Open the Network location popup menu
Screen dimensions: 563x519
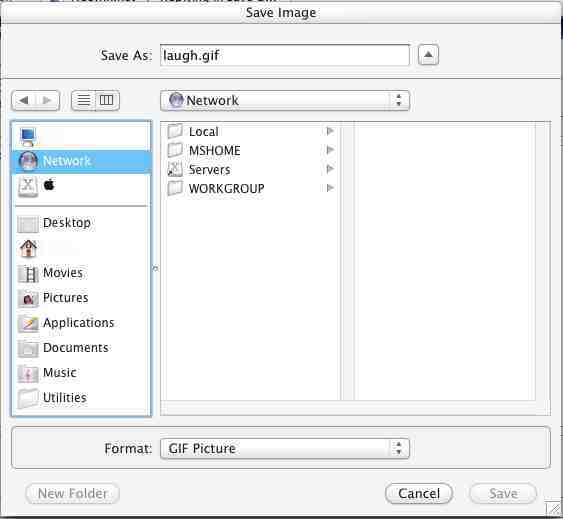click(285, 100)
